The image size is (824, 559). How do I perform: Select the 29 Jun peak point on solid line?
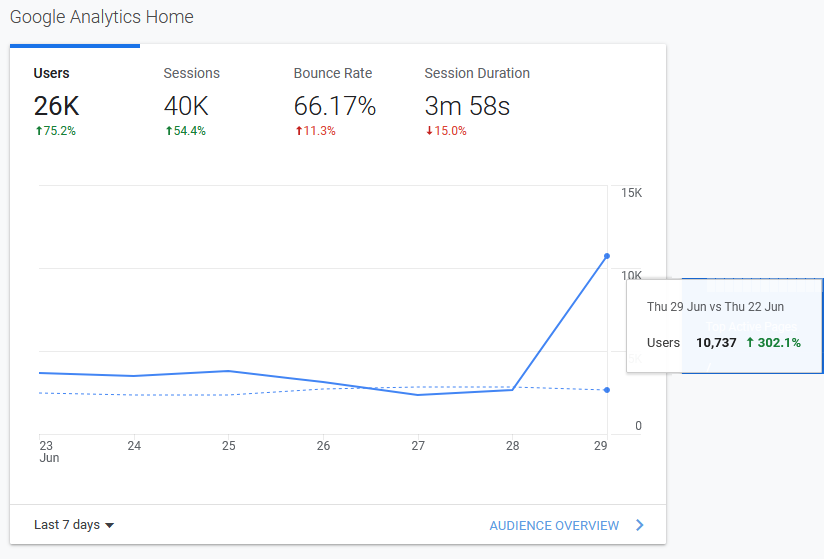607,256
